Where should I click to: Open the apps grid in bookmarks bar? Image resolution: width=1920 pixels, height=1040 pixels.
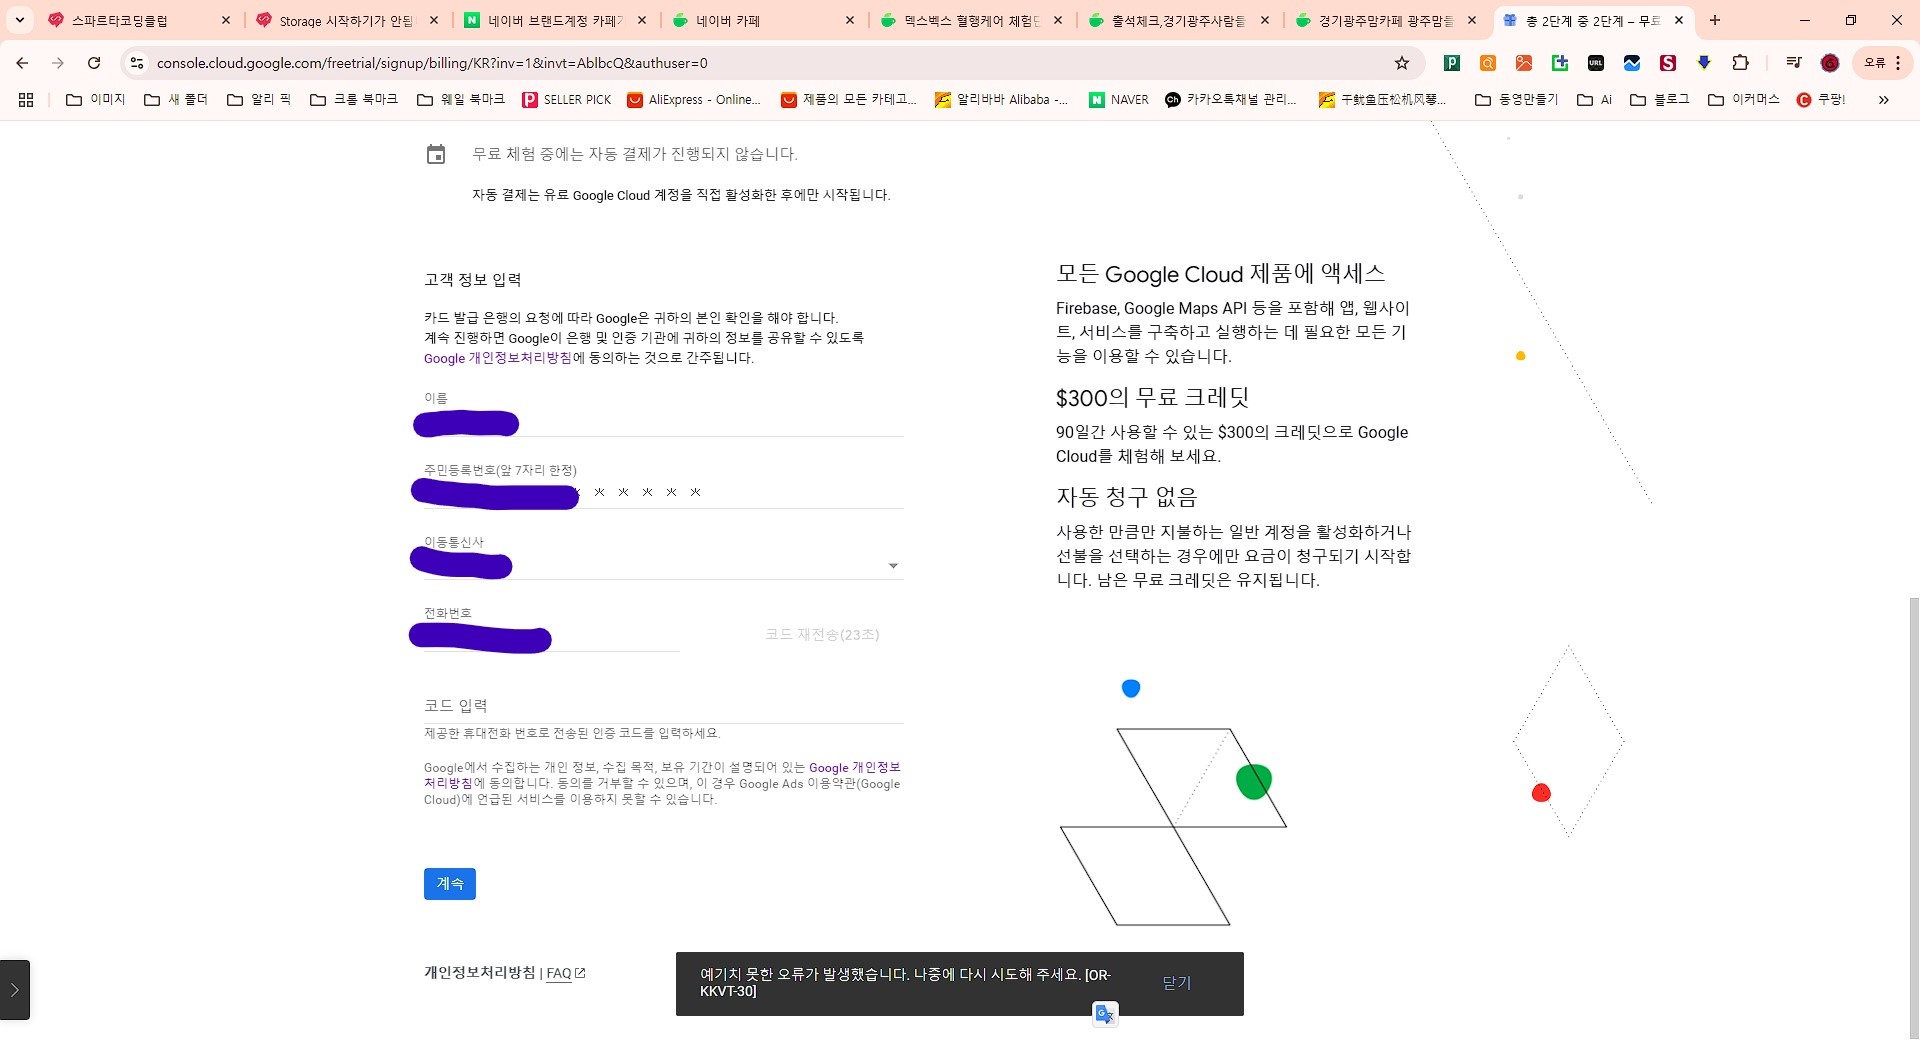26,100
